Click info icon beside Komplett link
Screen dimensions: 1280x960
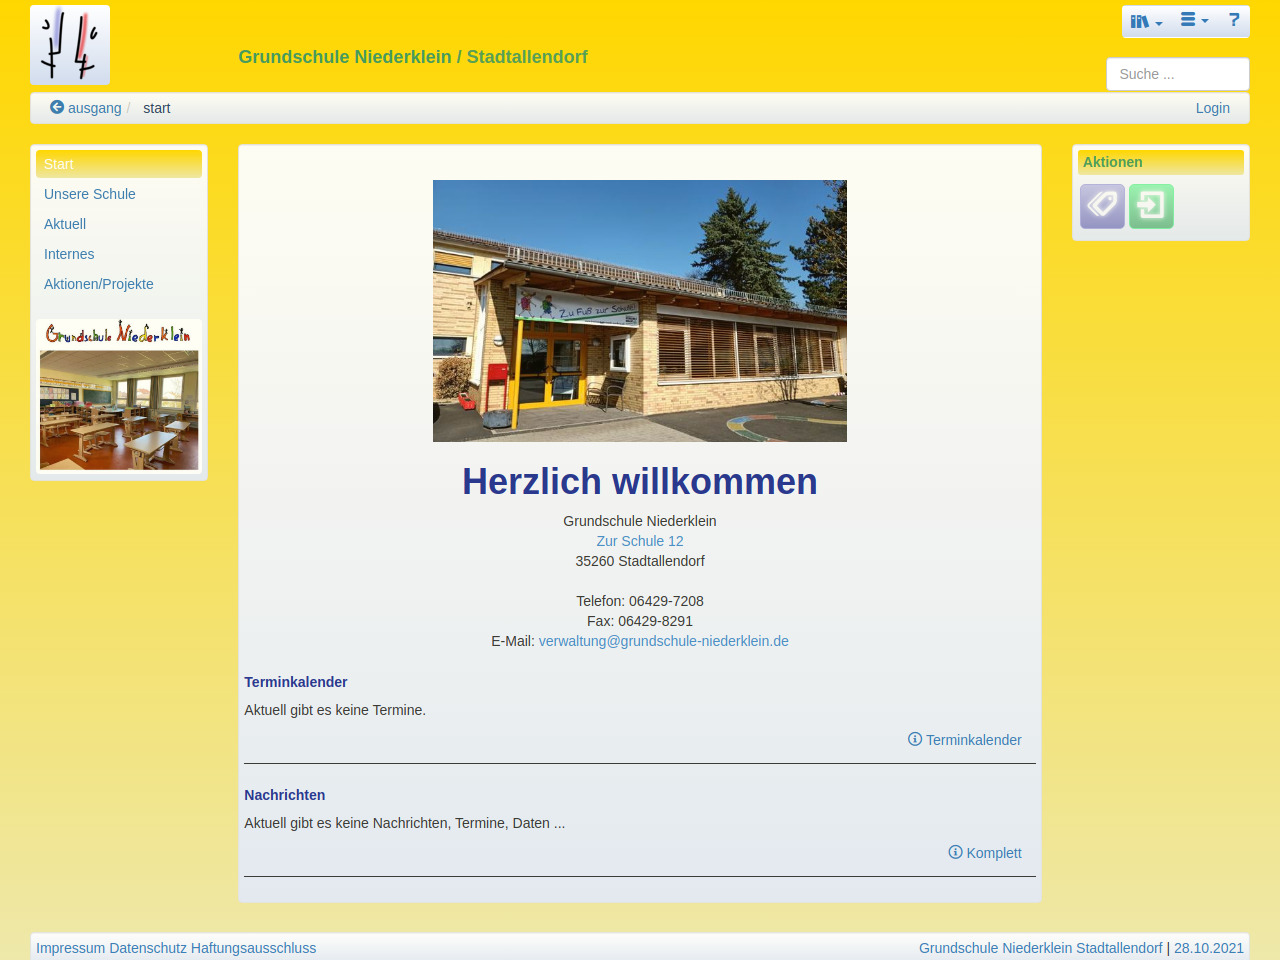[x=955, y=852]
